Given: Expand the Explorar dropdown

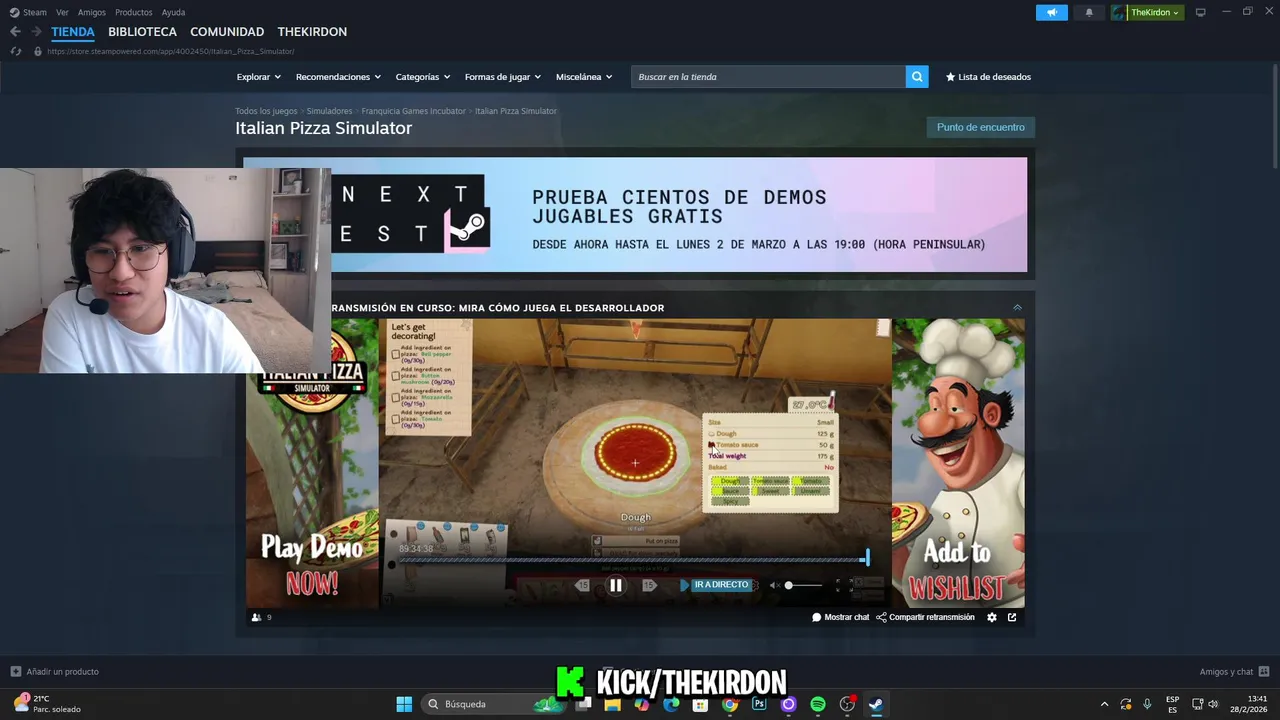Looking at the screenshot, I should click(258, 77).
